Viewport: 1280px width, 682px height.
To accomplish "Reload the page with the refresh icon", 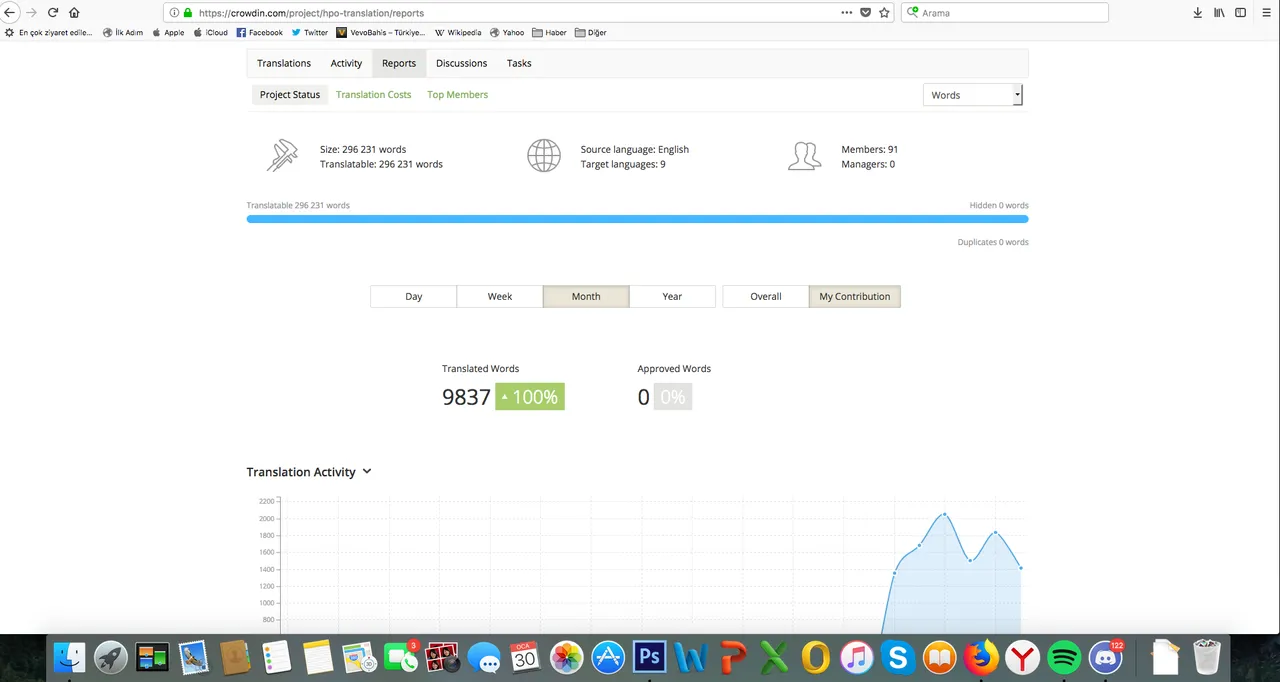I will click(53, 13).
